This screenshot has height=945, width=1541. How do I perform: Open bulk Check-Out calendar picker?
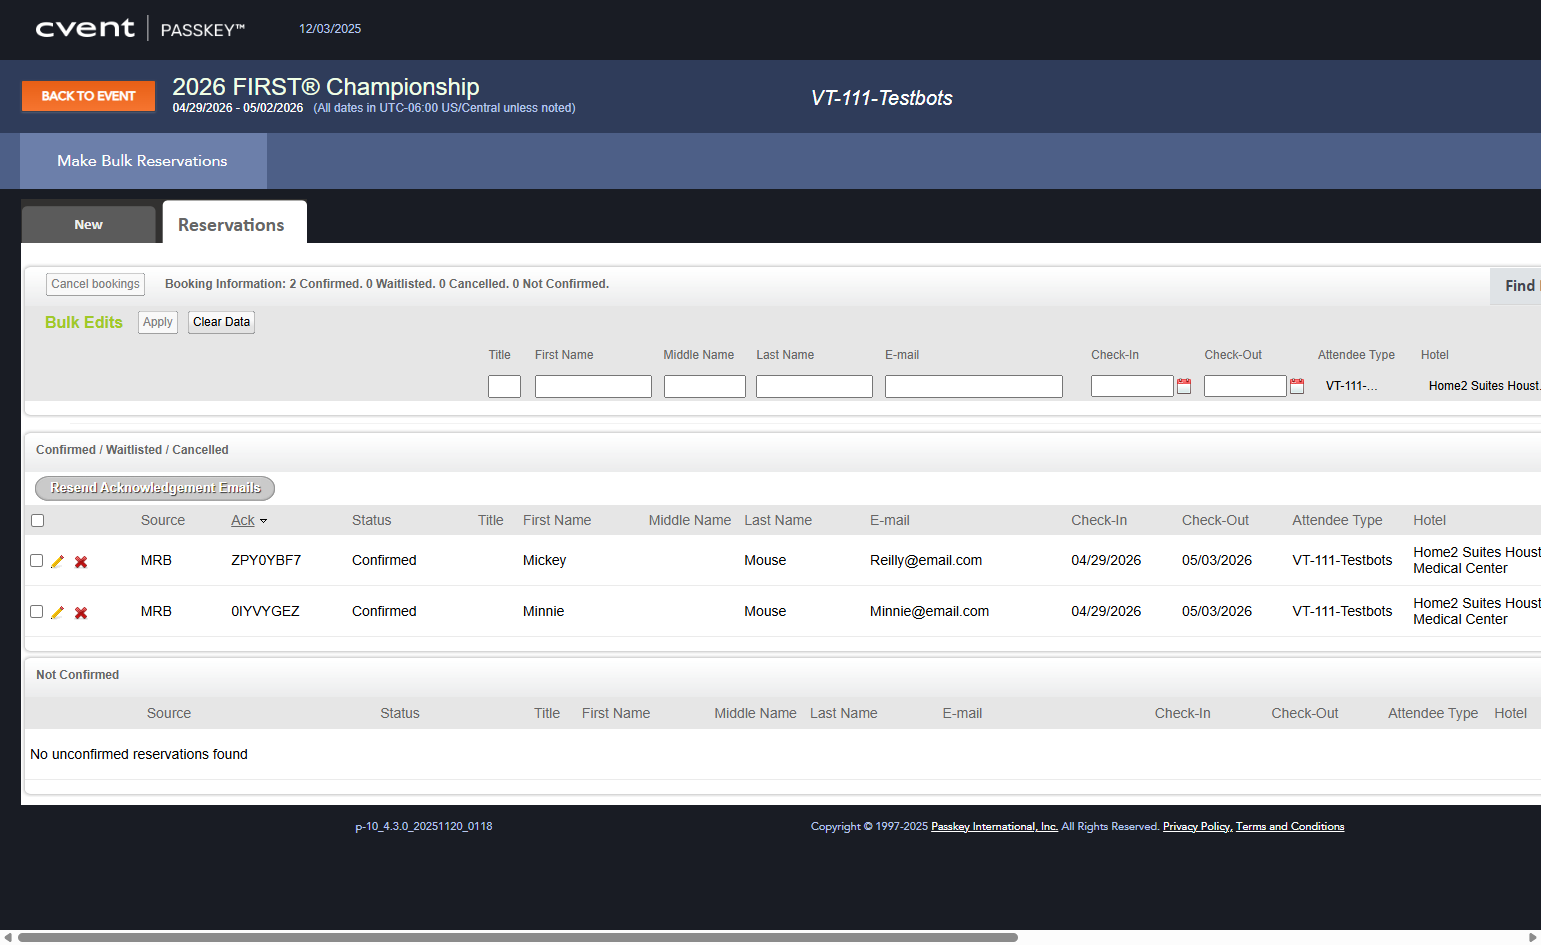[x=1297, y=386]
